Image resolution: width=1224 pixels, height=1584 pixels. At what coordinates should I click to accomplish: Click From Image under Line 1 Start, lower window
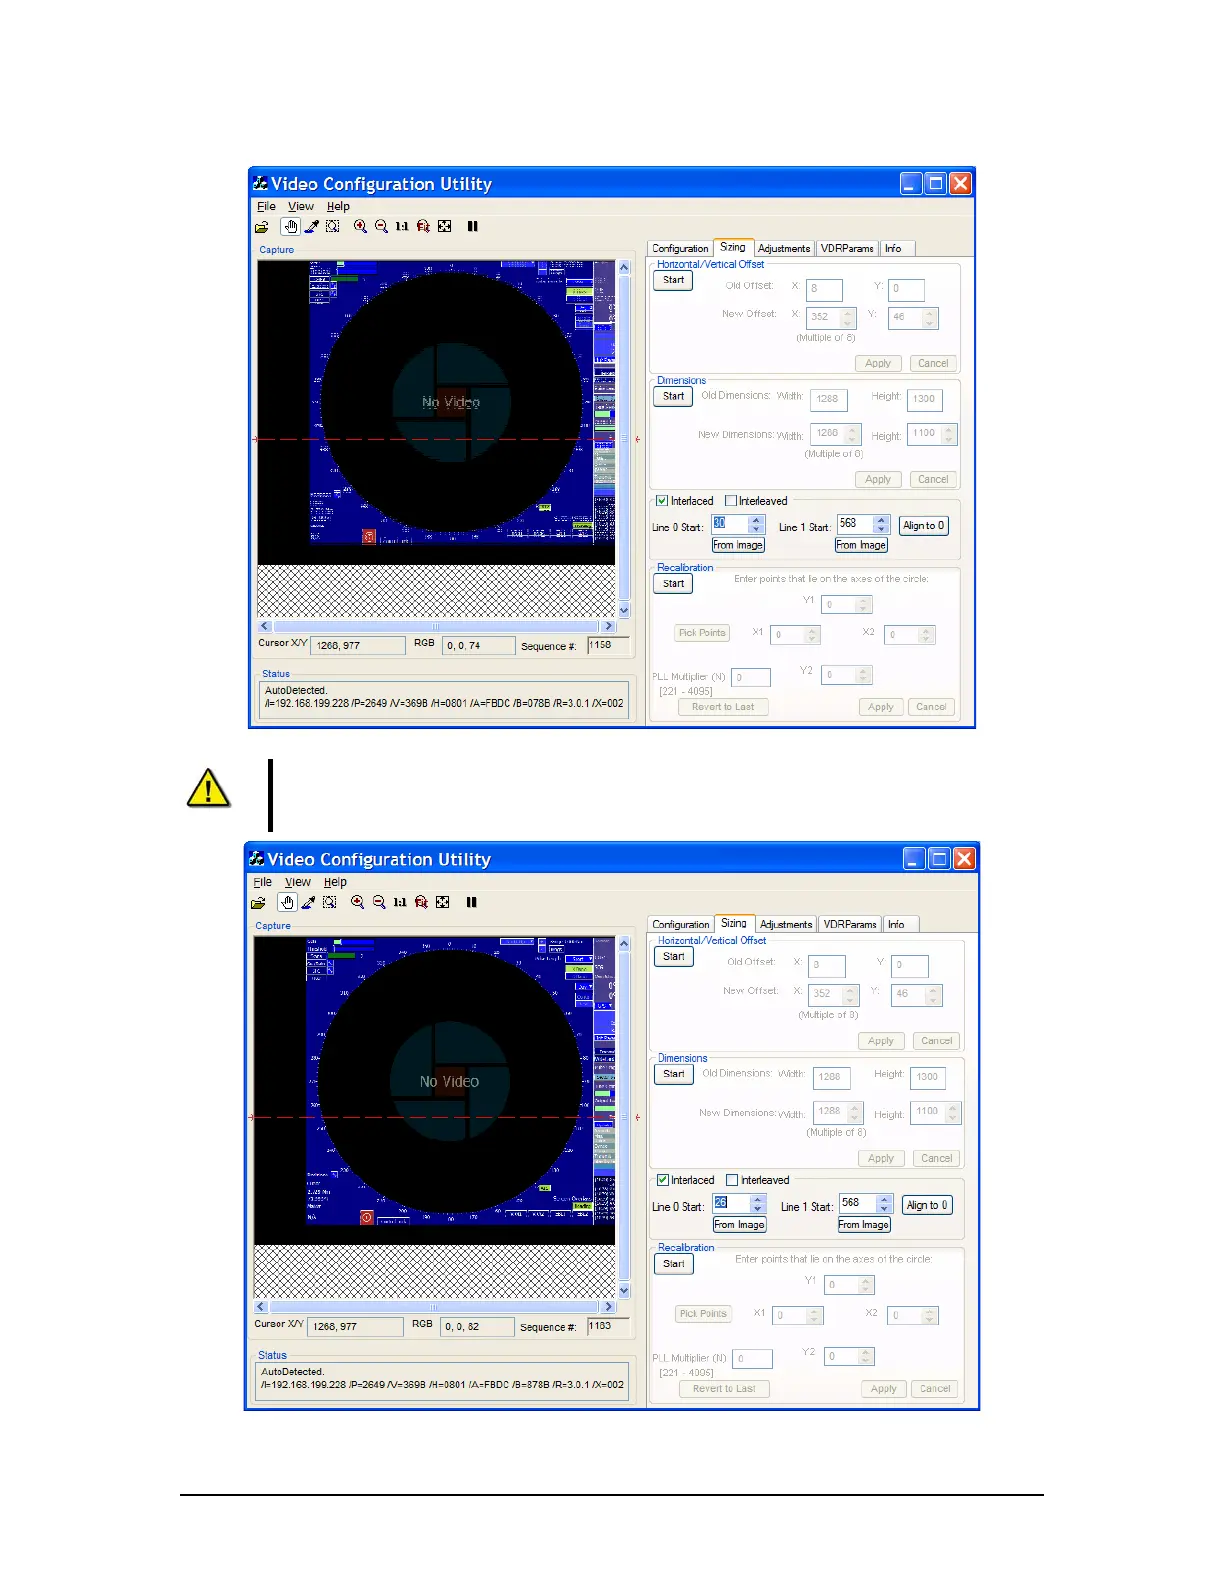[x=864, y=1225]
